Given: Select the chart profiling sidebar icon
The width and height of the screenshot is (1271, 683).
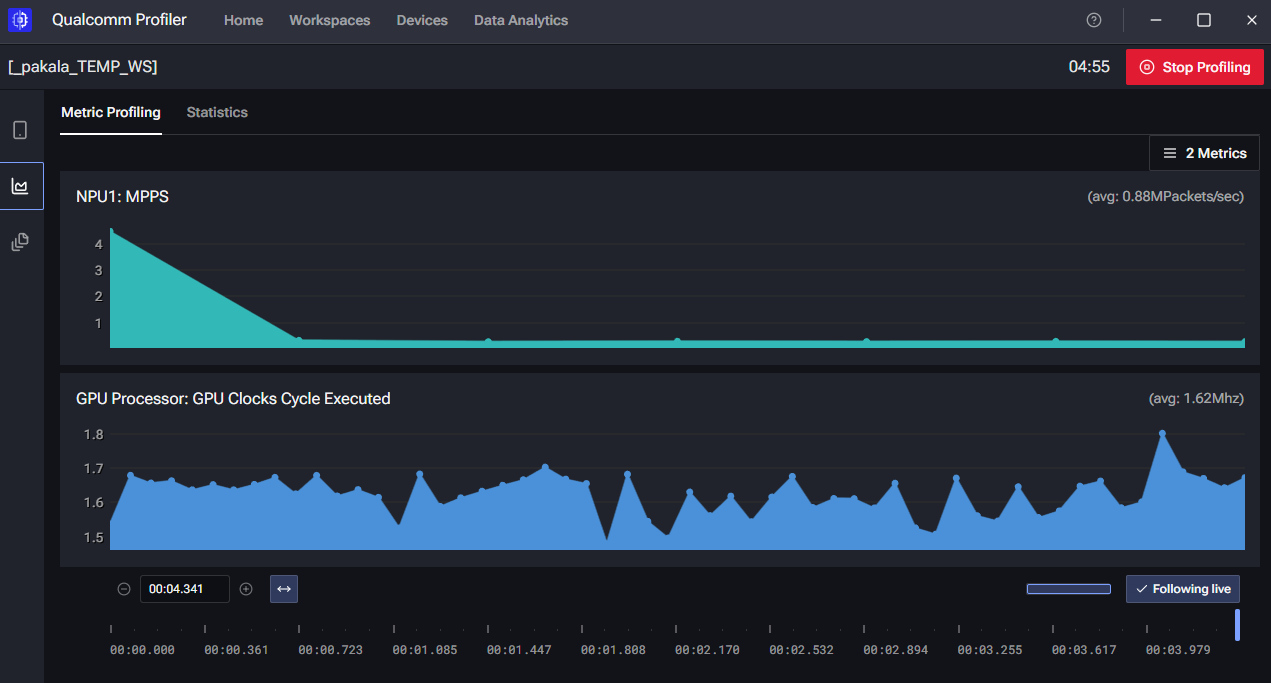Looking at the screenshot, I should click(20, 186).
